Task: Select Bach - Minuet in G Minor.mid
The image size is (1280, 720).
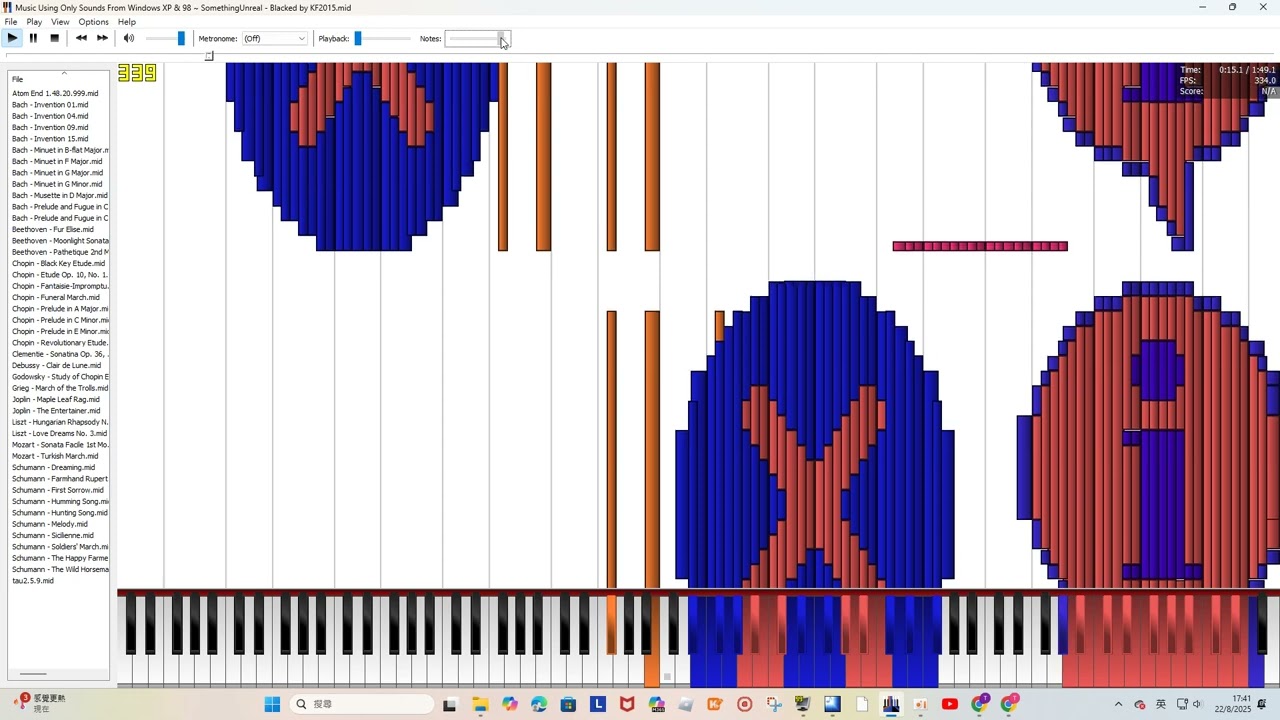Action: [57, 184]
